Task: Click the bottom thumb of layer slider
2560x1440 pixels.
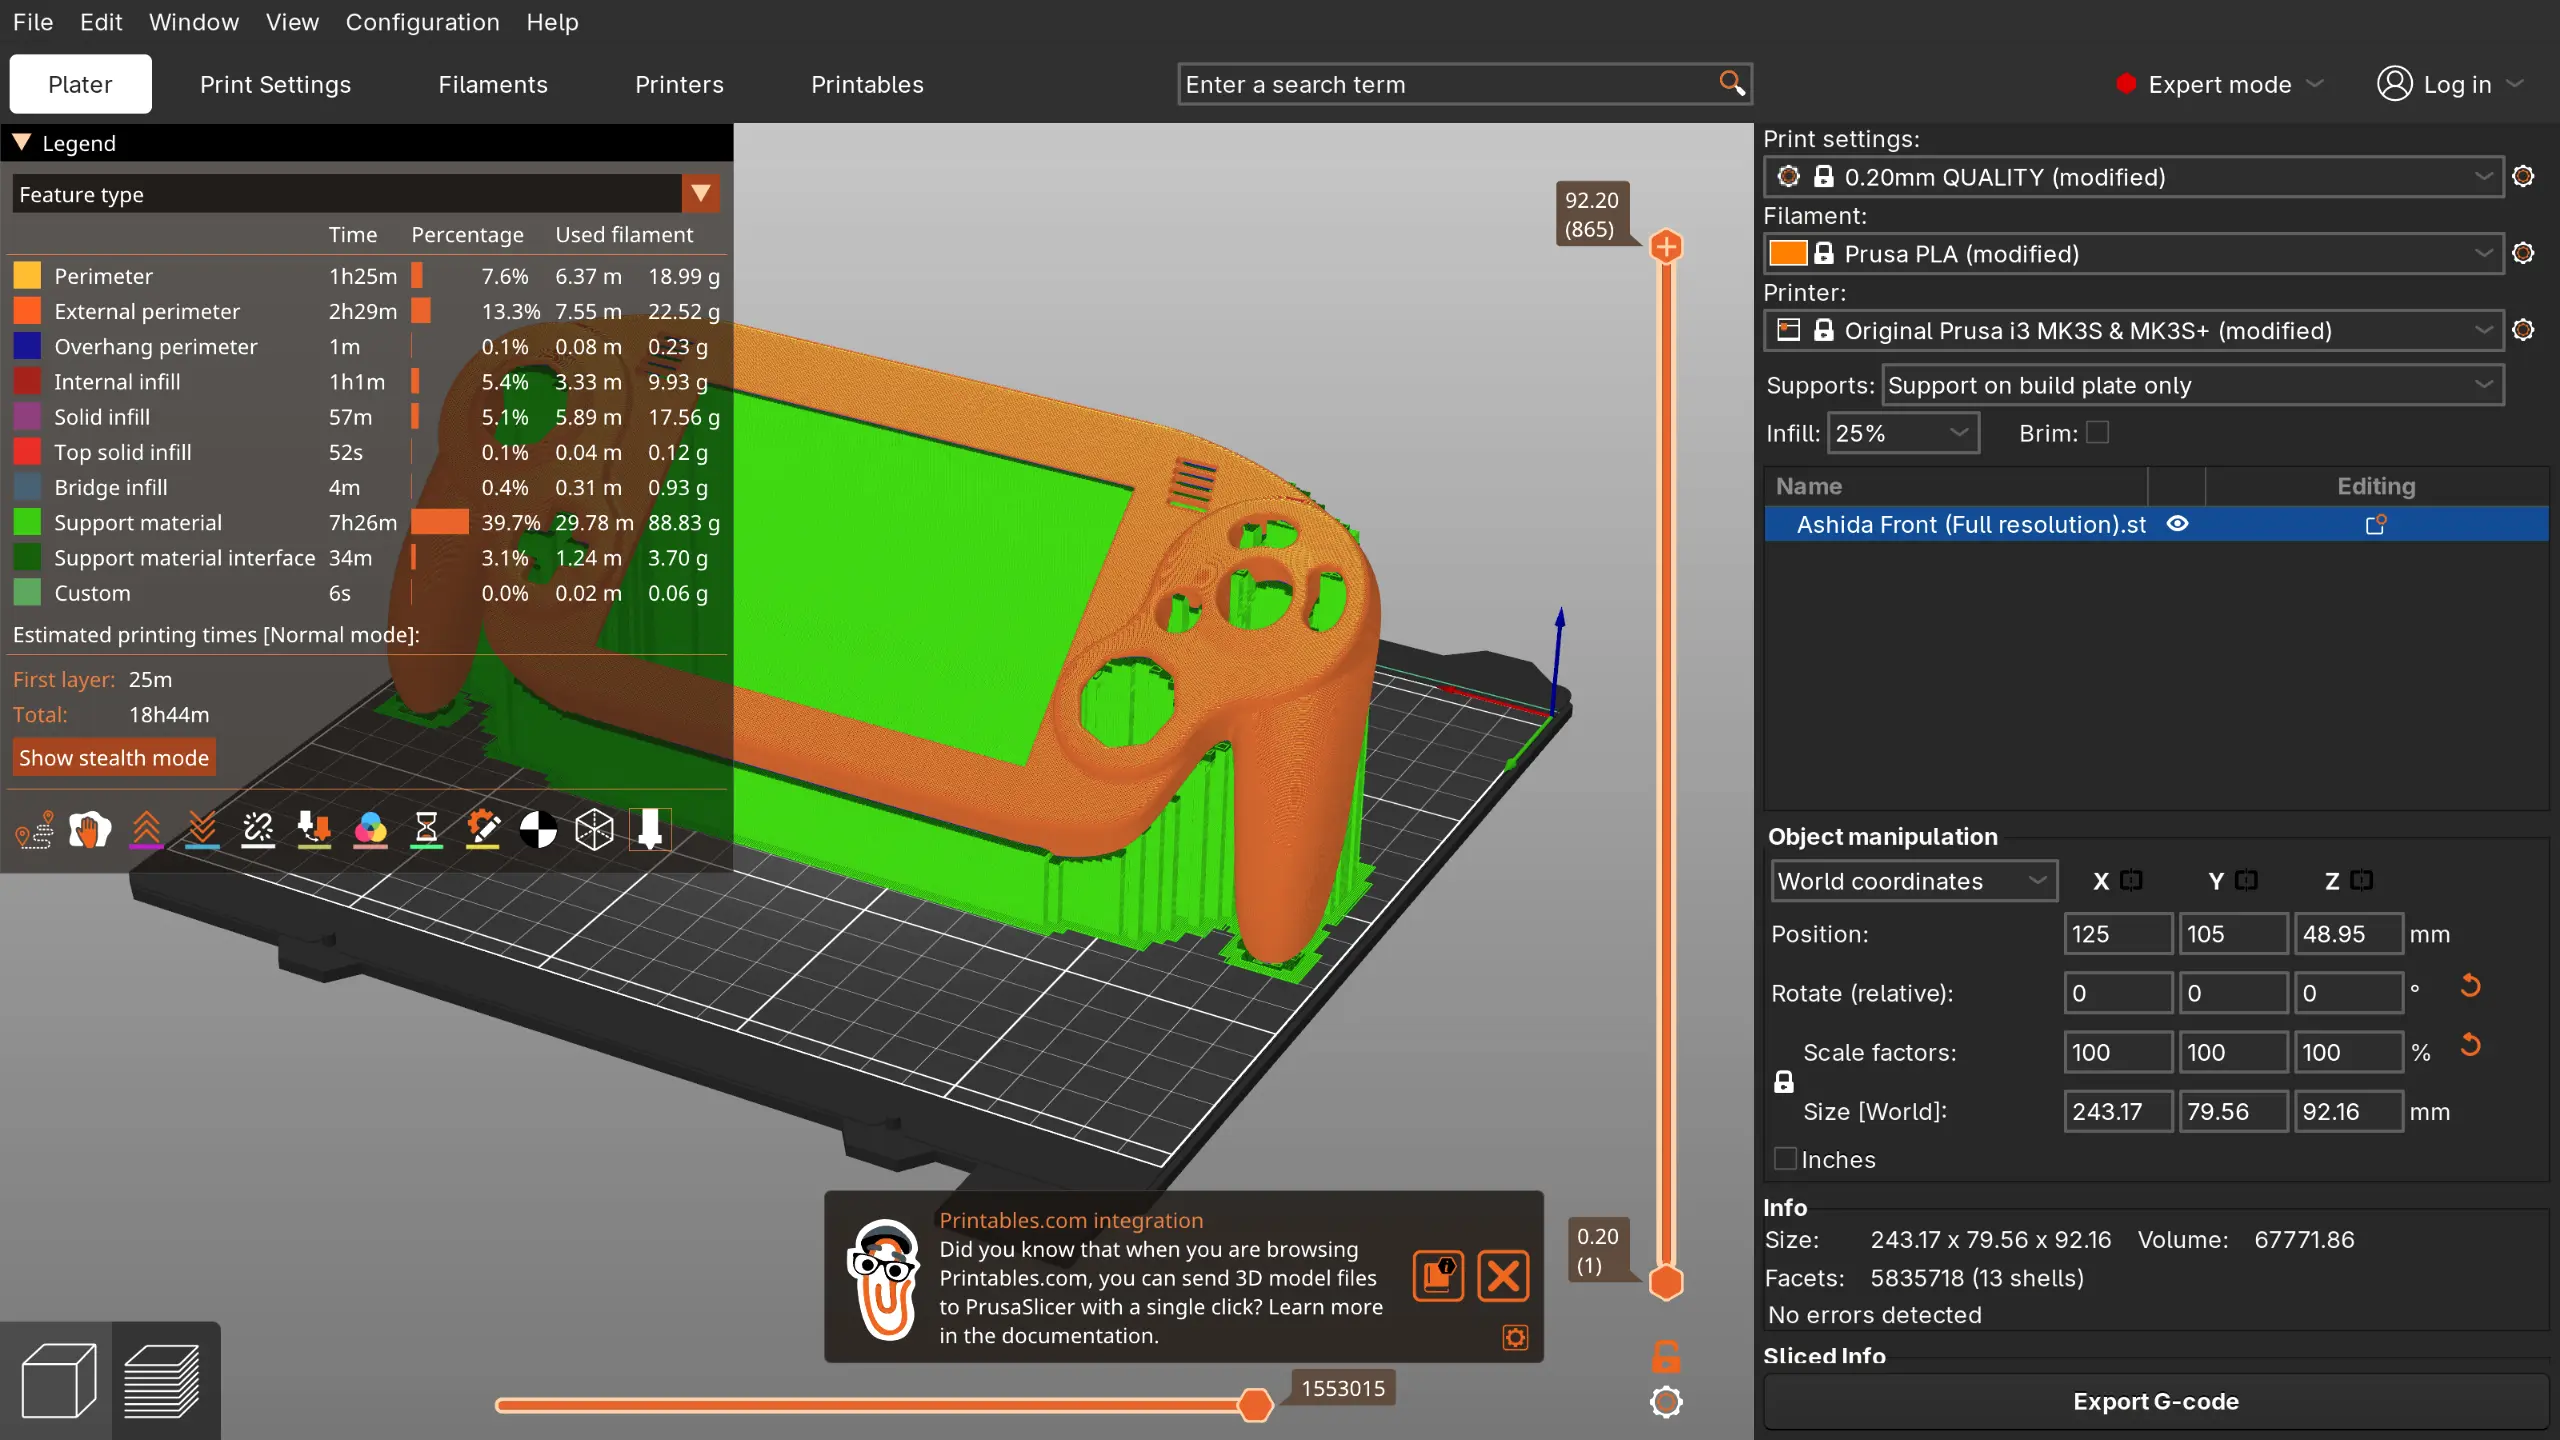Action: (1666, 1282)
